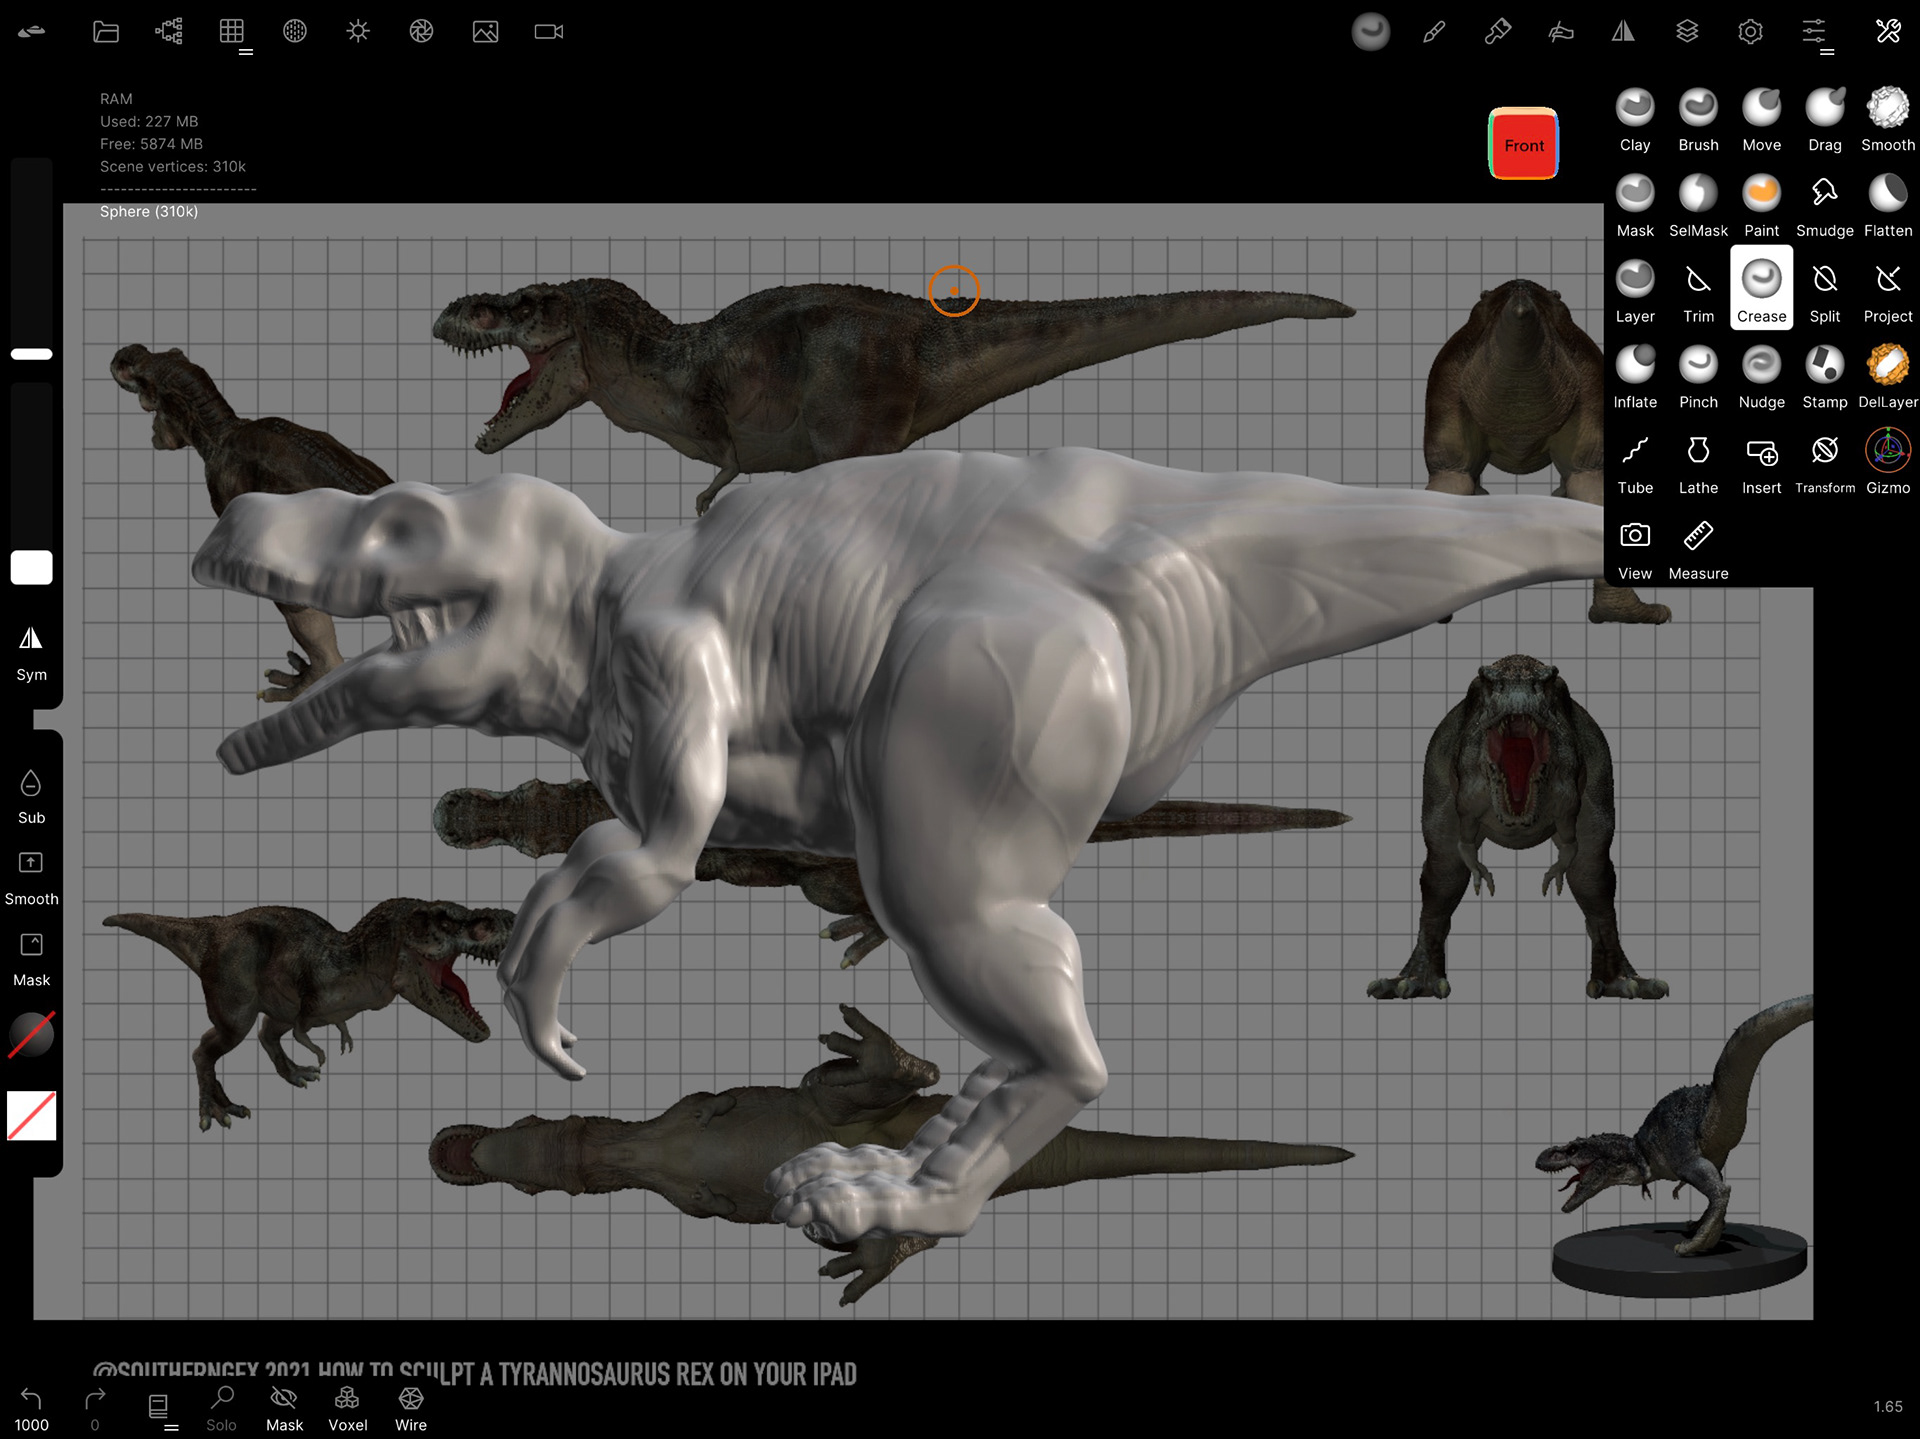Viewport: 1920px width, 1439px height.
Task: Activate the Transform tool
Action: [1824, 464]
